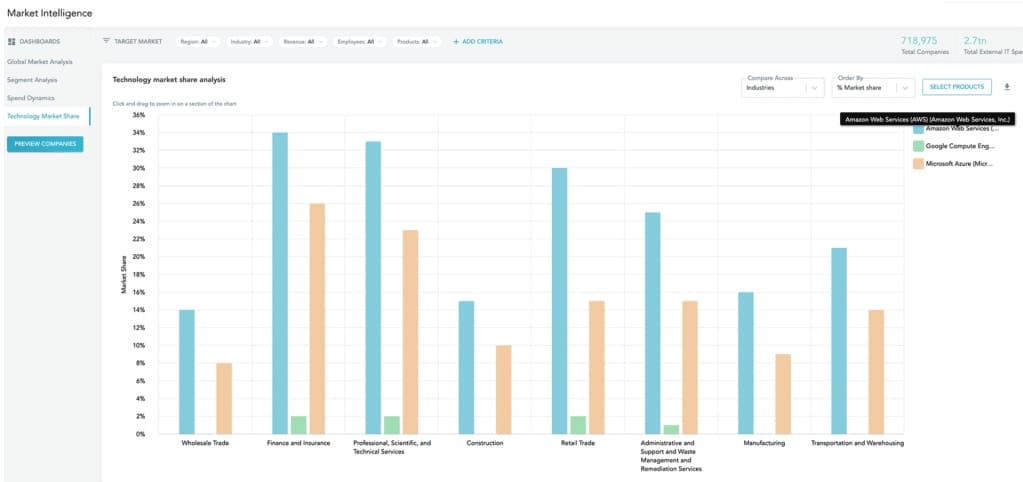The width and height of the screenshot is (1023, 482).
Task: Open Segment Analysis dashboard
Action: 32,80
